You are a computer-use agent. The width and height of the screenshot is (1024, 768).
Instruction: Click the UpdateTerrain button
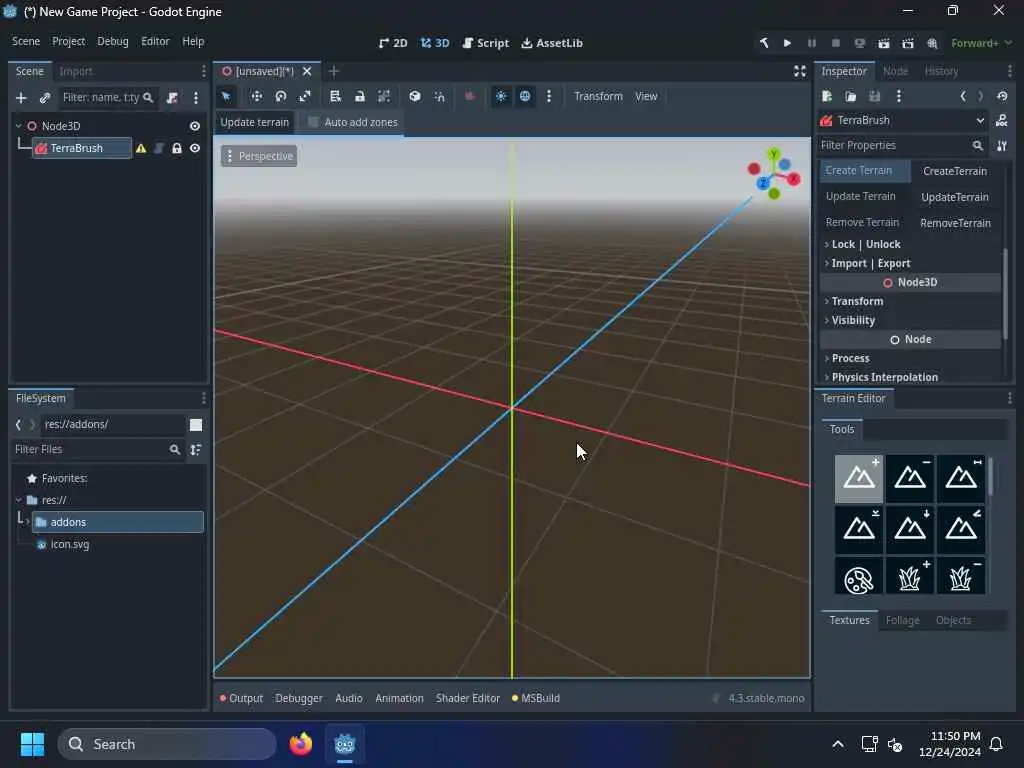click(x=955, y=197)
